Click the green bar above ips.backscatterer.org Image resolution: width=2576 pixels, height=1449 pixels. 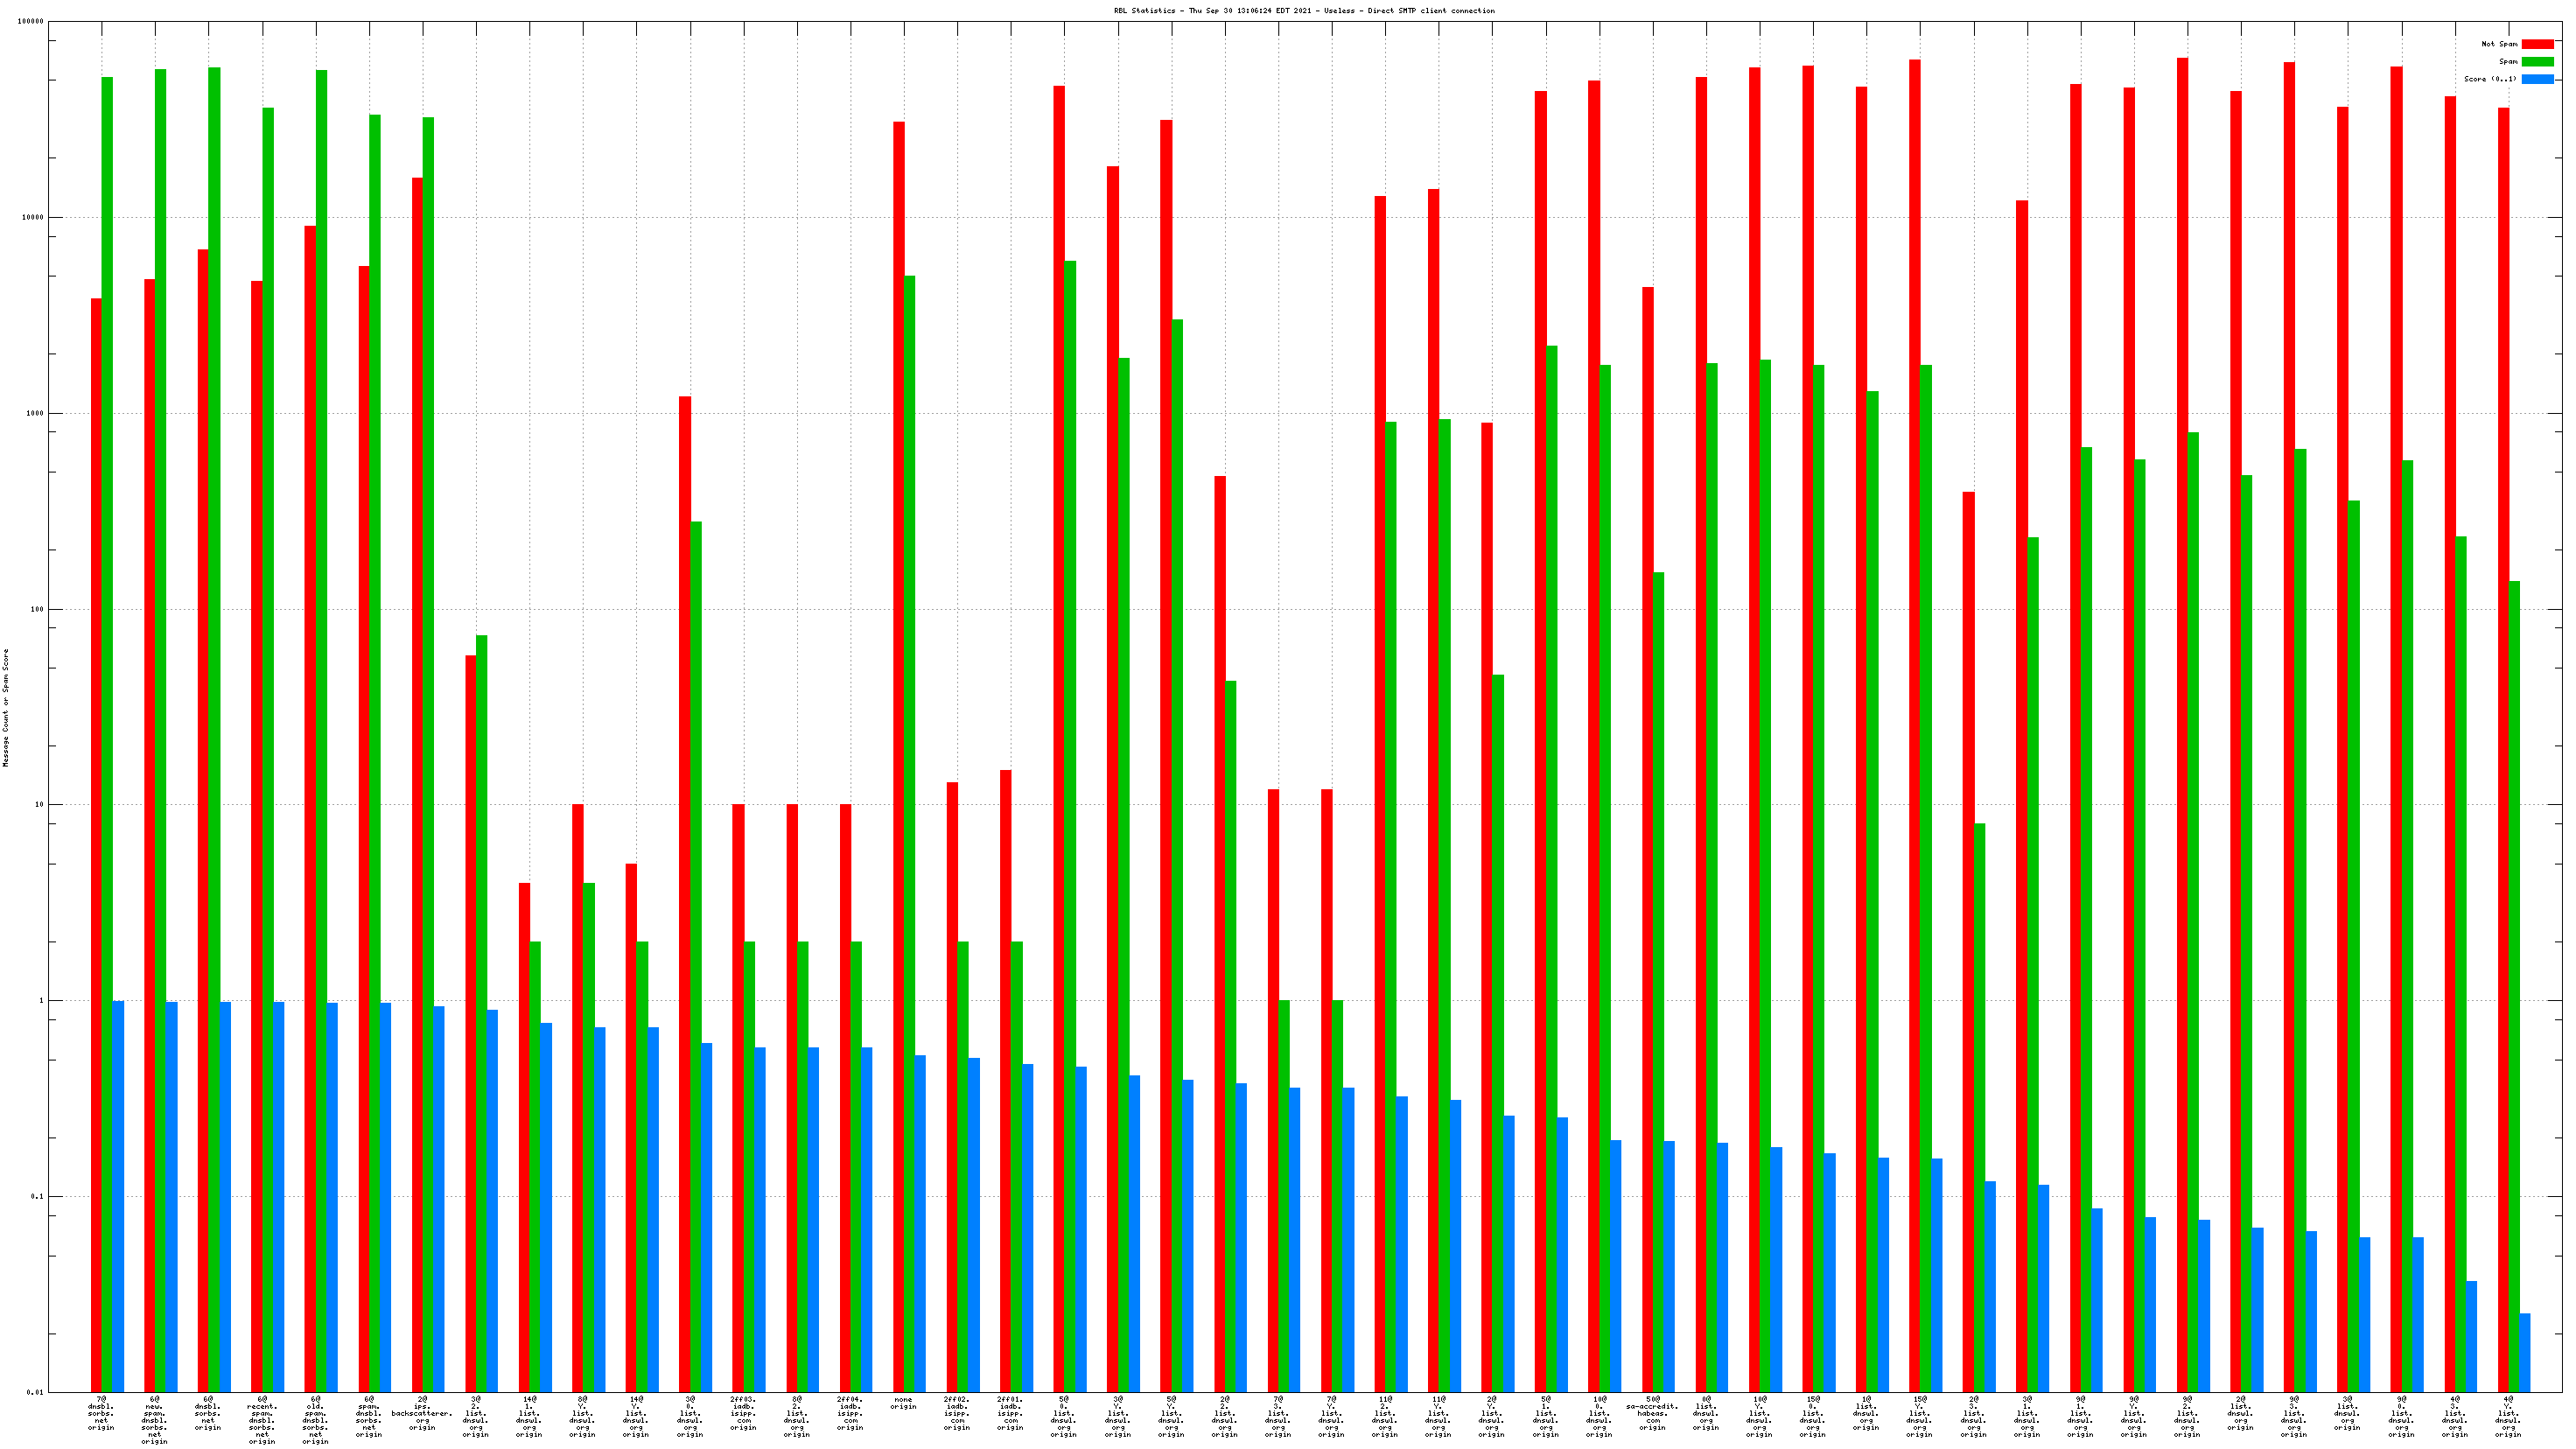tap(428, 700)
